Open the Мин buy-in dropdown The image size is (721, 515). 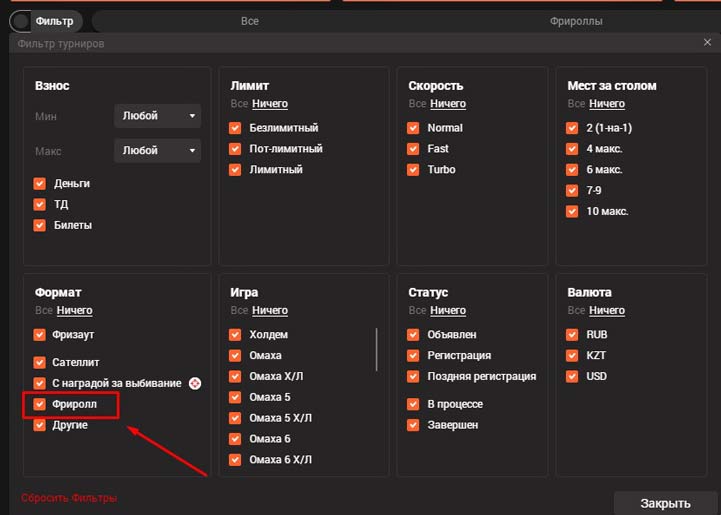(158, 116)
